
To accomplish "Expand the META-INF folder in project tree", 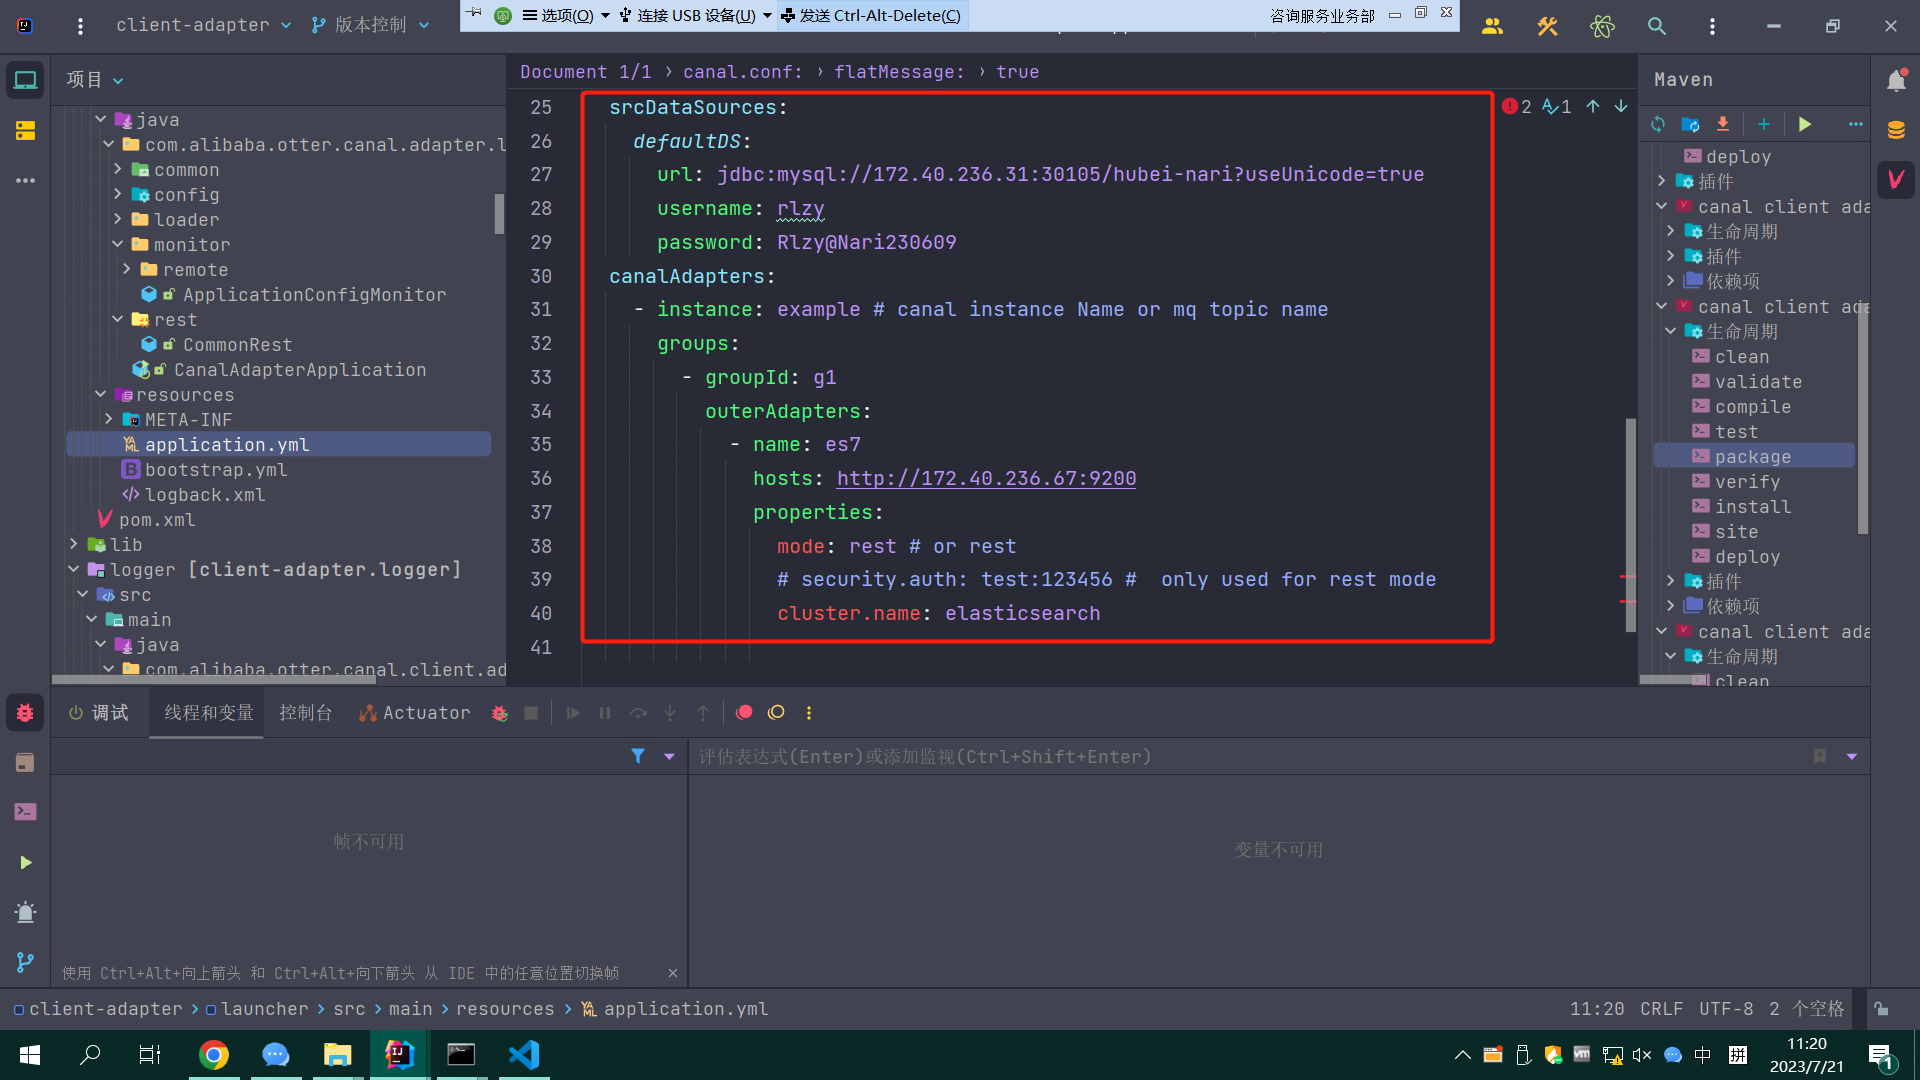I will click(110, 419).
